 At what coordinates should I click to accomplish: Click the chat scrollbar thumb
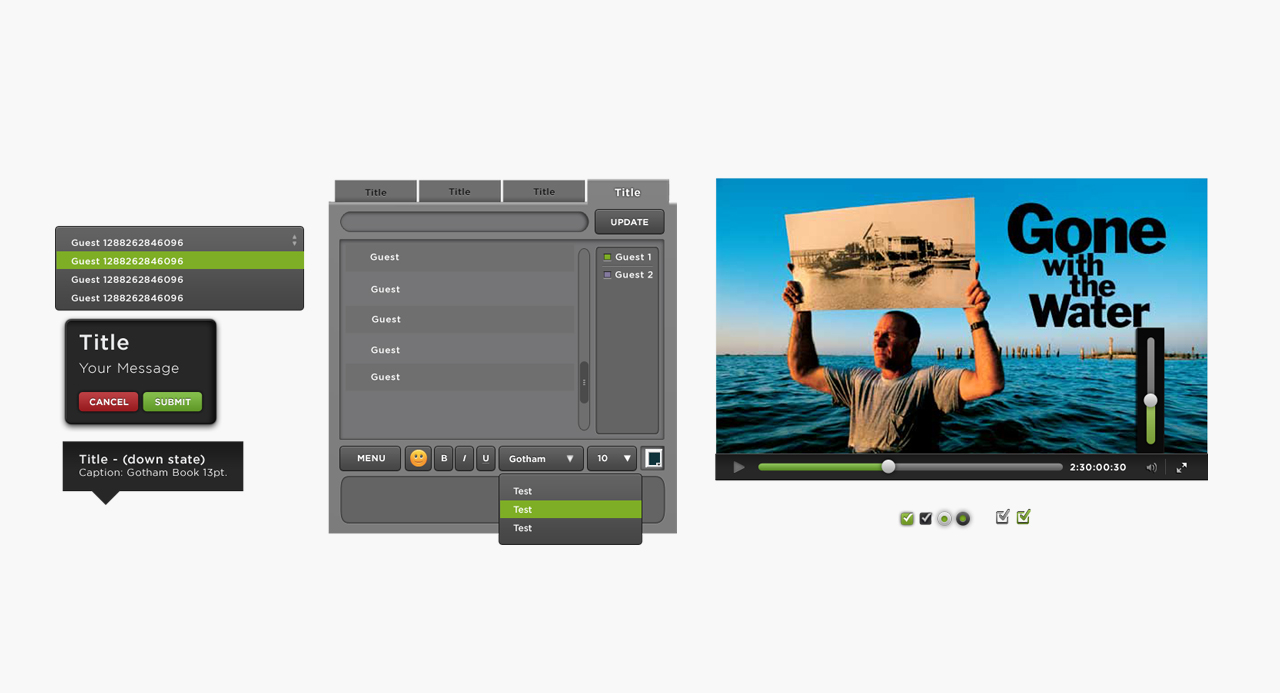point(584,382)
